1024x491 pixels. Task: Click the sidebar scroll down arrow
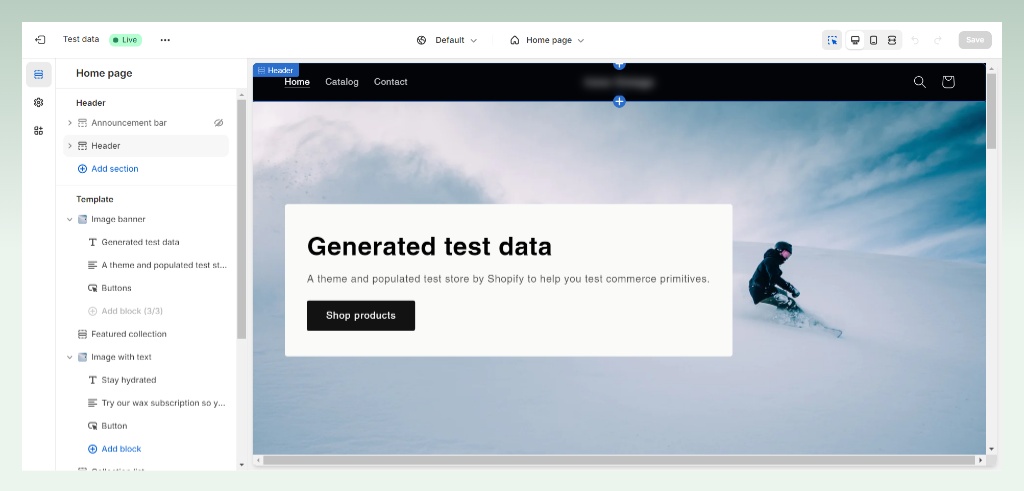point(241,465)
